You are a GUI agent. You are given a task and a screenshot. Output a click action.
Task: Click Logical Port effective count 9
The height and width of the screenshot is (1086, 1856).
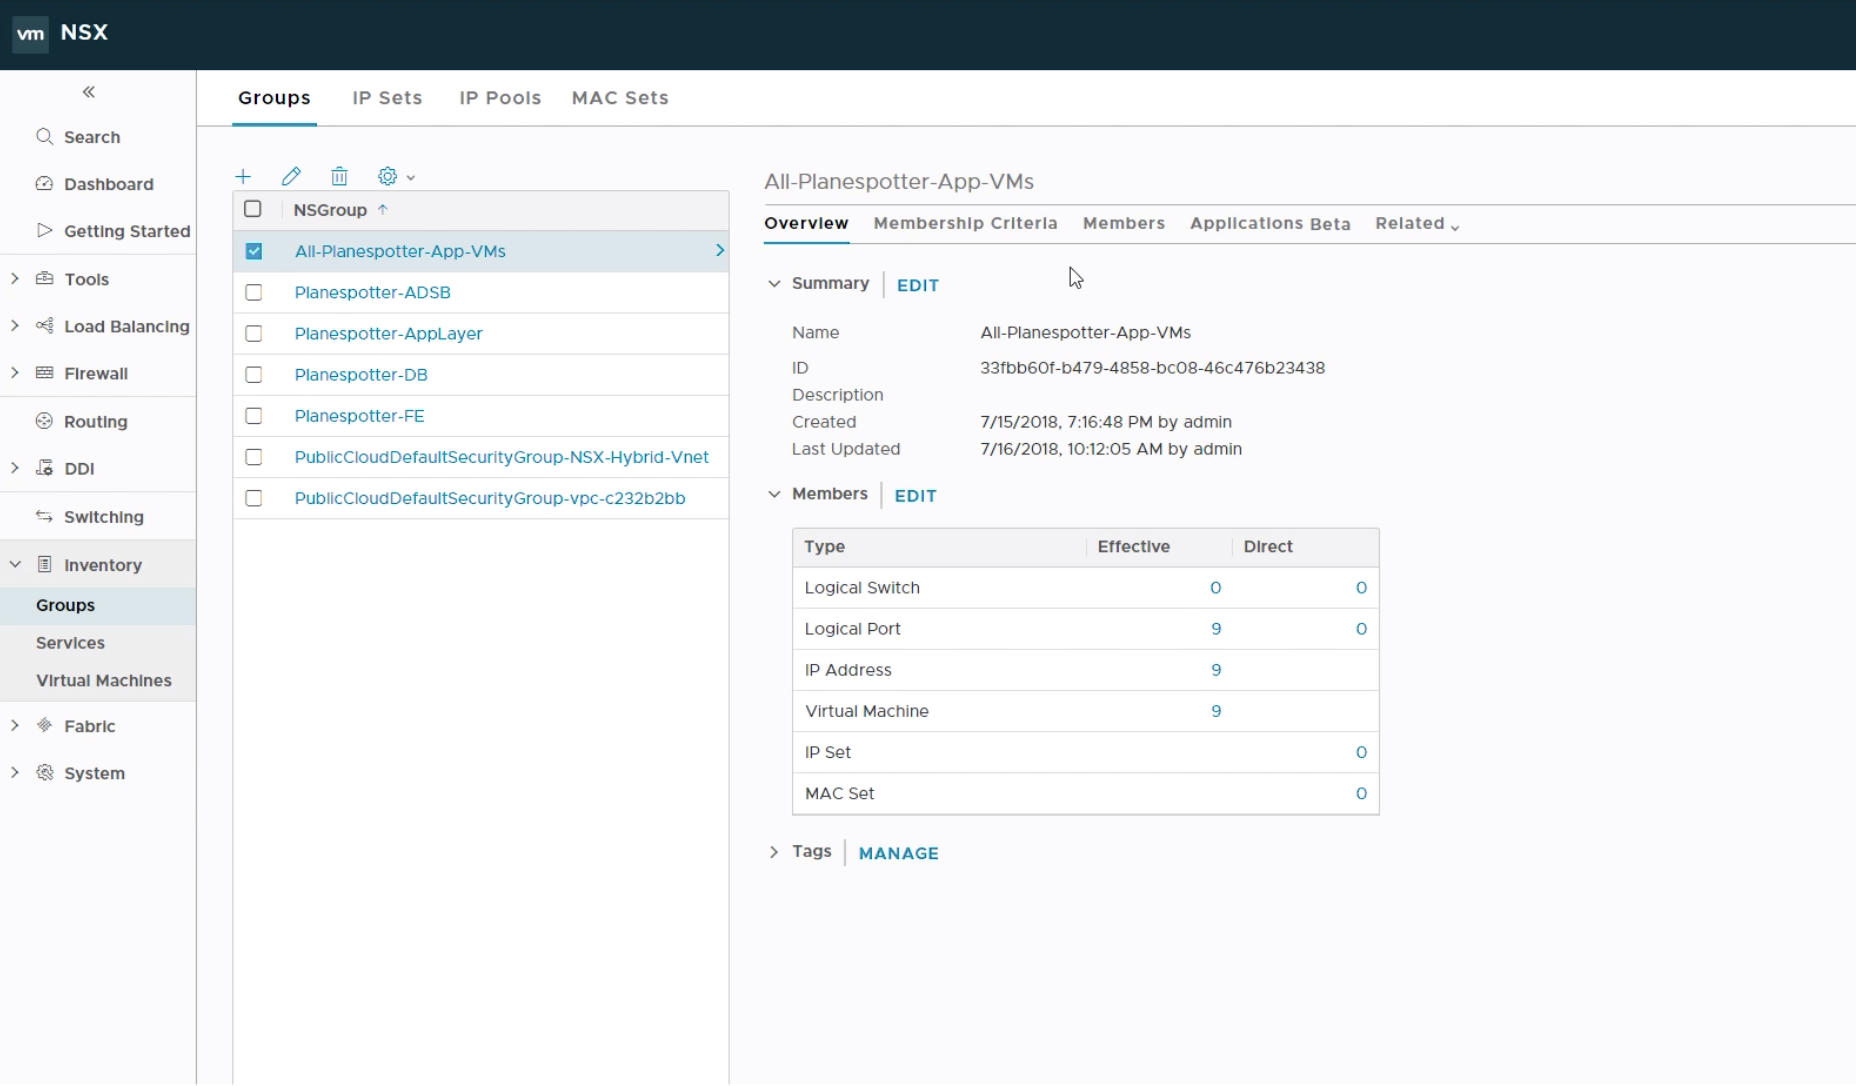point(1216,629)
